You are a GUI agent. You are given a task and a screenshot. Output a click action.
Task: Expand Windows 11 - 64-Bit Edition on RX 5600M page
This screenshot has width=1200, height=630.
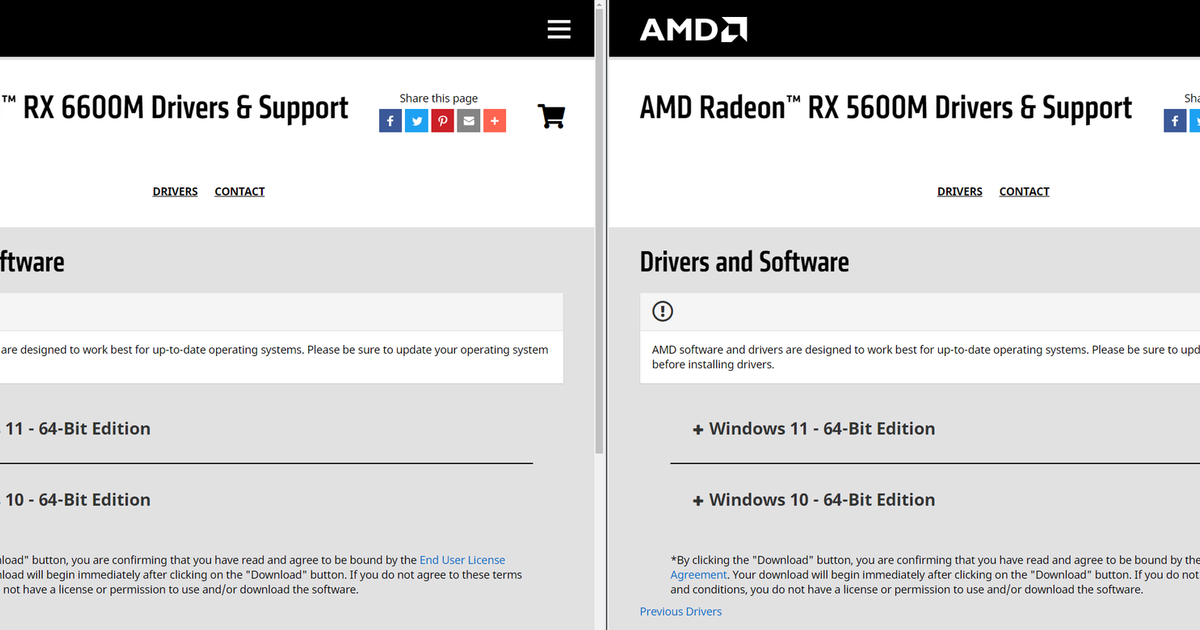[813, 428]
